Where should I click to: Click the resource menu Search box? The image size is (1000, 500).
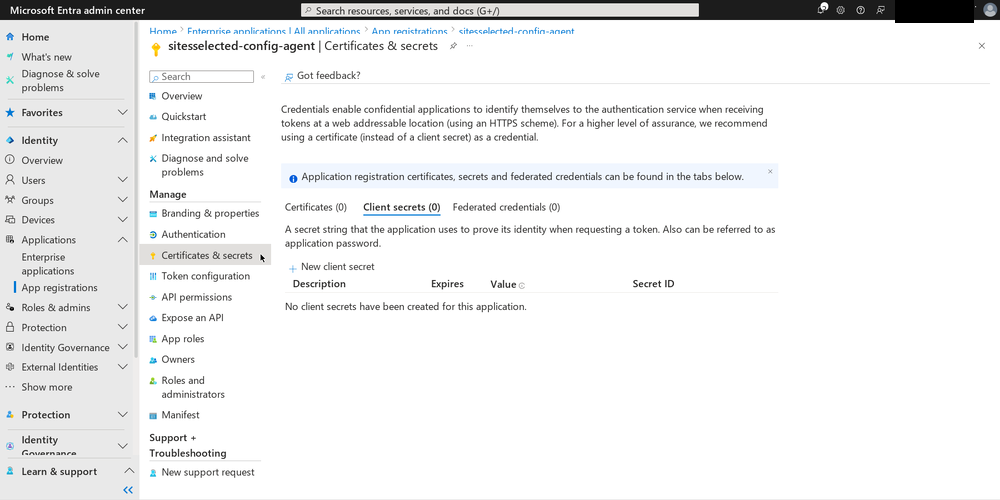pos(202,77)
